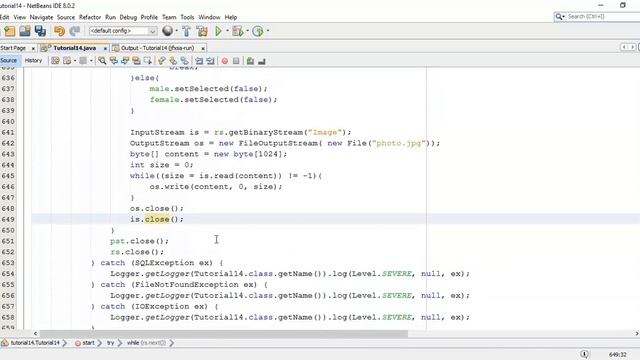The width and height of the screenshot is (640, 360).
Task: Click the editor Back navigation icon
Action: pos(67,61)
